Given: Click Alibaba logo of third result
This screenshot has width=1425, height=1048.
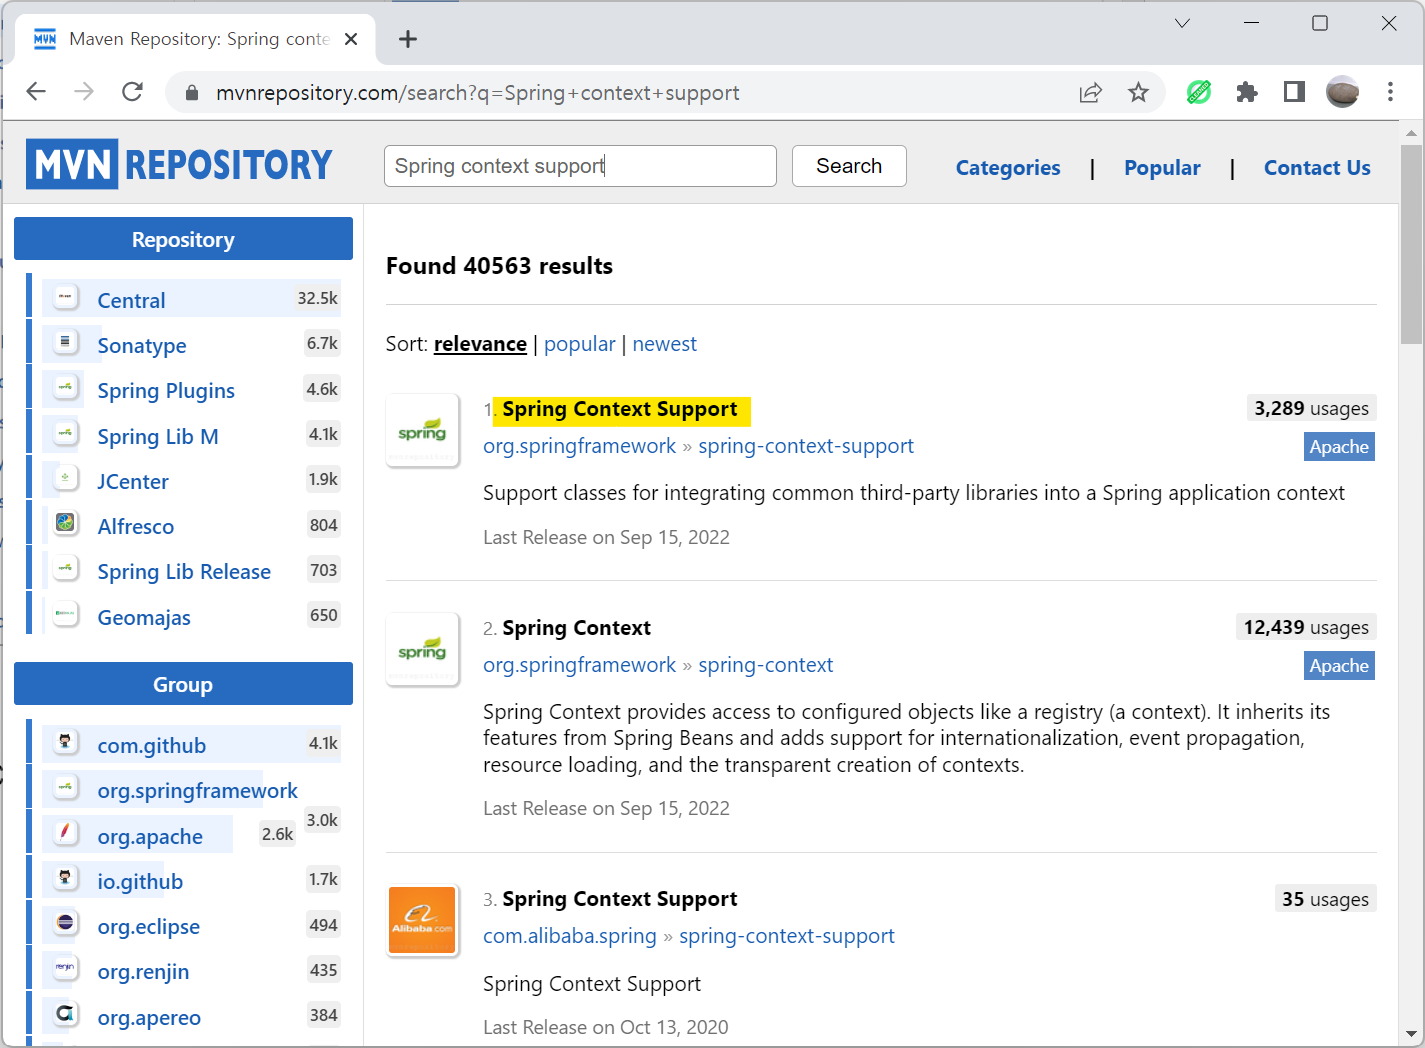Looking at the screenshot, I should pos(422,920).
